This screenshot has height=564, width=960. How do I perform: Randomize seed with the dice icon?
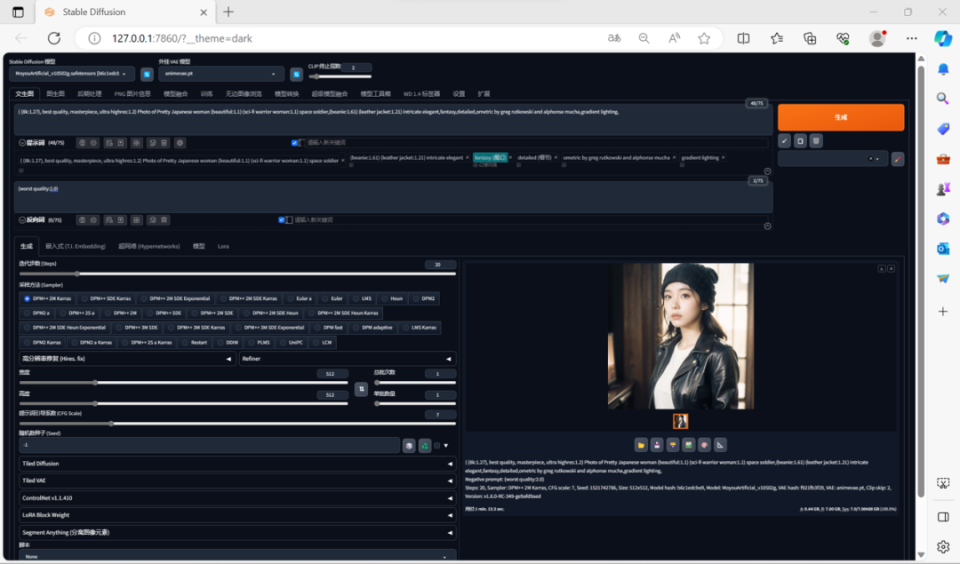tap(409, 446)
